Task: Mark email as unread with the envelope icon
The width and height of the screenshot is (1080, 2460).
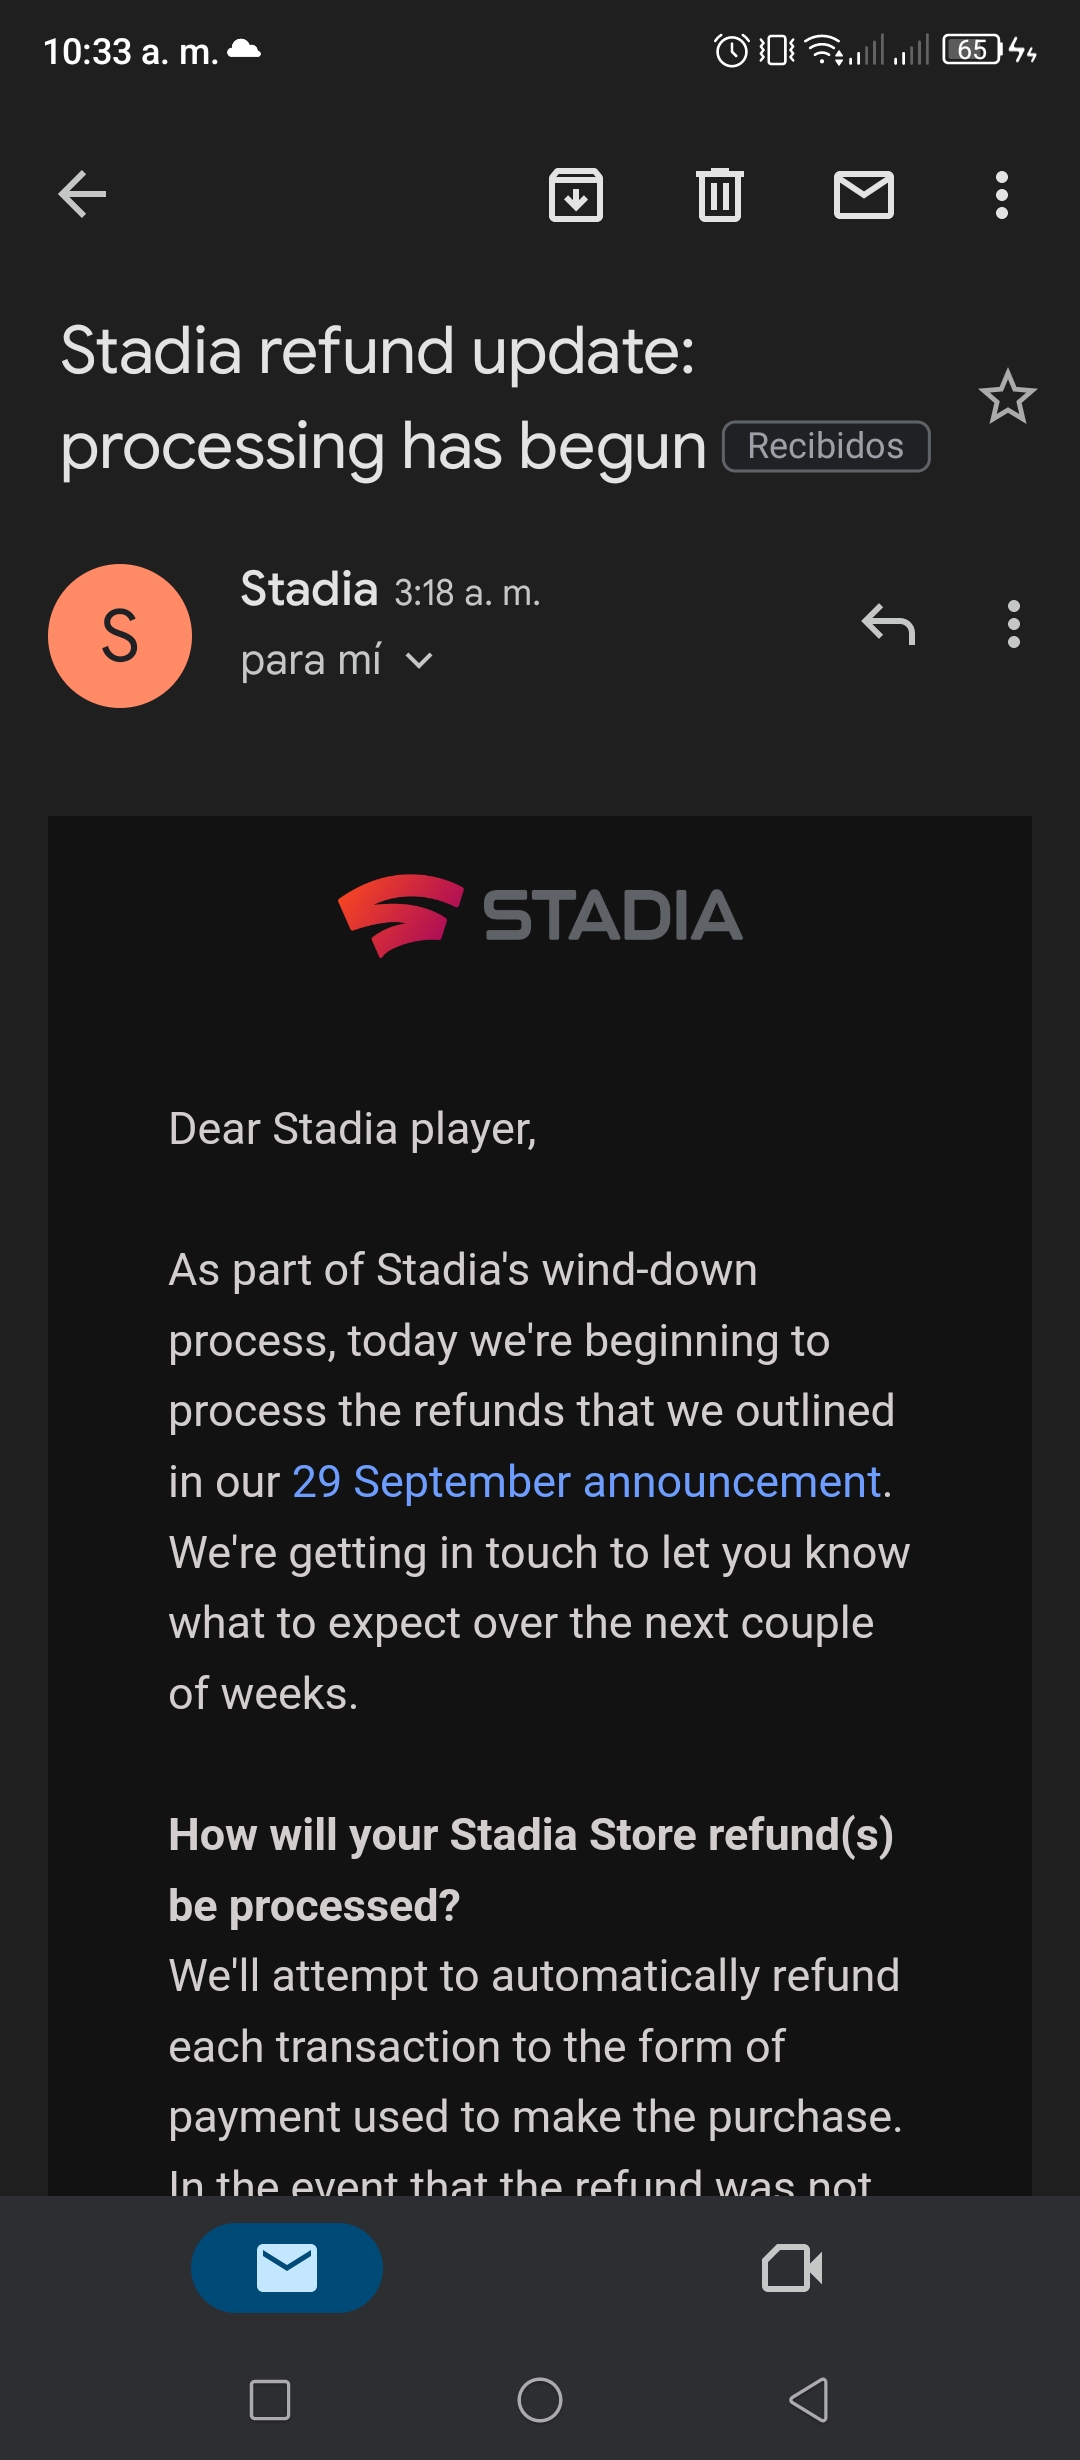Action: [864, 194]
